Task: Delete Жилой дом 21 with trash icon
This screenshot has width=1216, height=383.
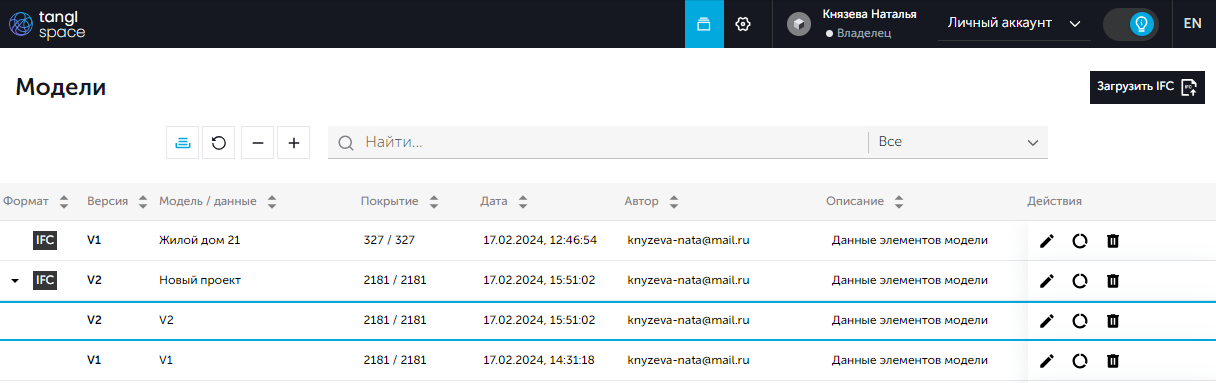Action: click(1112, 241)
